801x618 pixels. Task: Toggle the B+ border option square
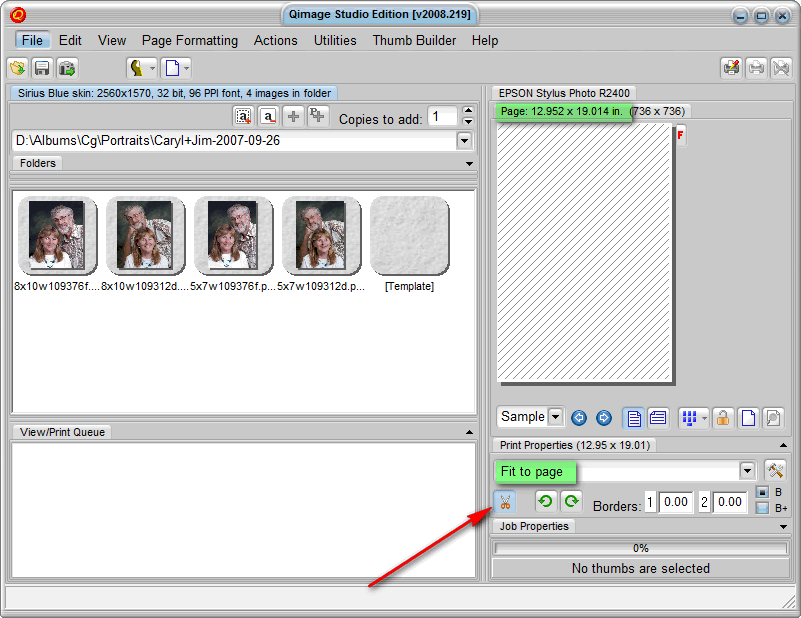[762, 508]
